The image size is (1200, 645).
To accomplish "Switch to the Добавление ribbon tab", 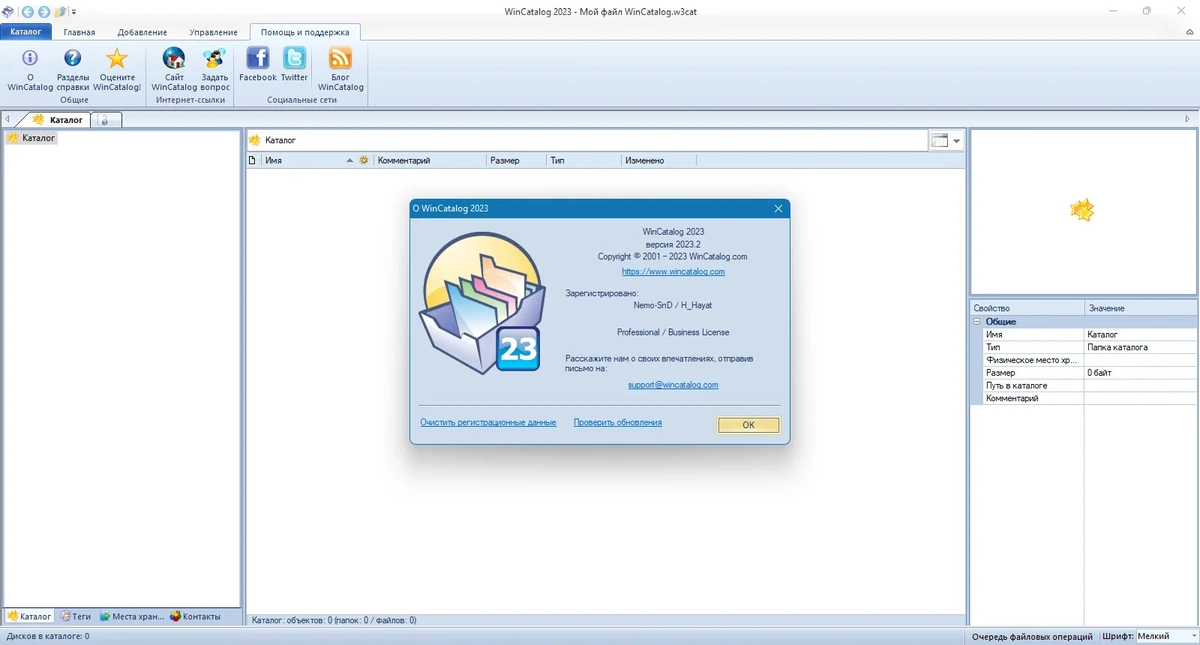I will (x=142, y=32).
